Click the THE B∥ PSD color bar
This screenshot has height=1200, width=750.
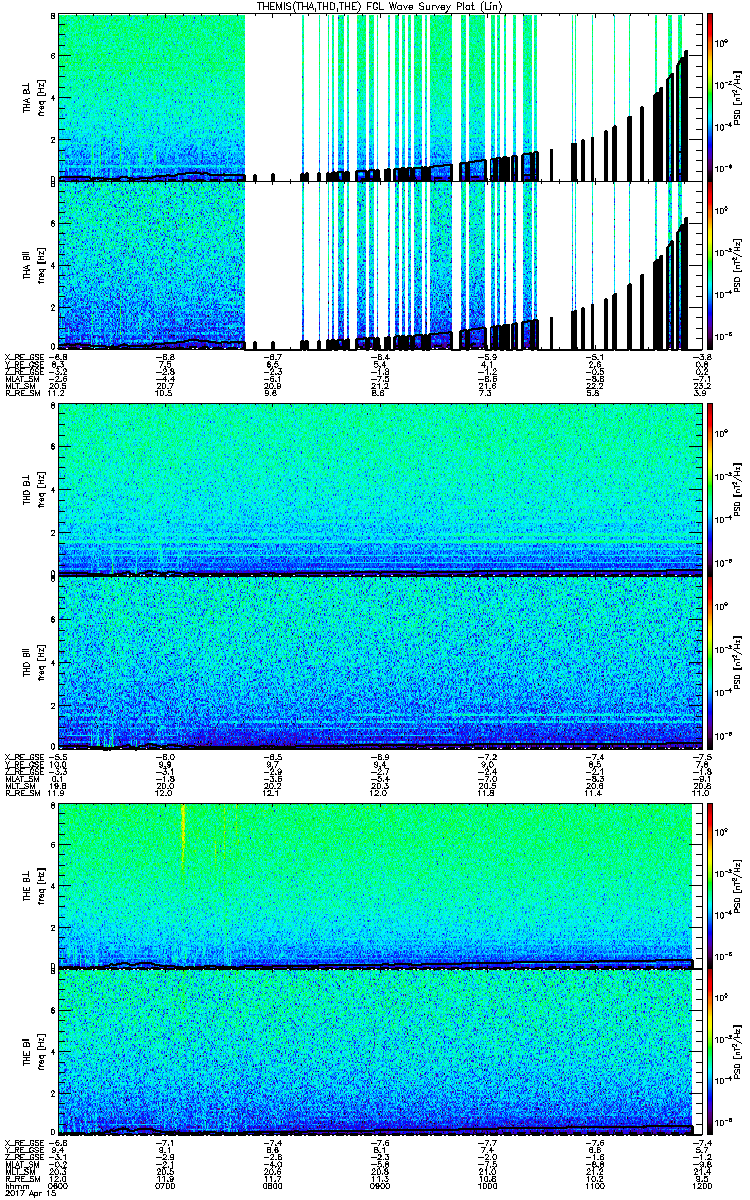click(x=709, y=1052)
